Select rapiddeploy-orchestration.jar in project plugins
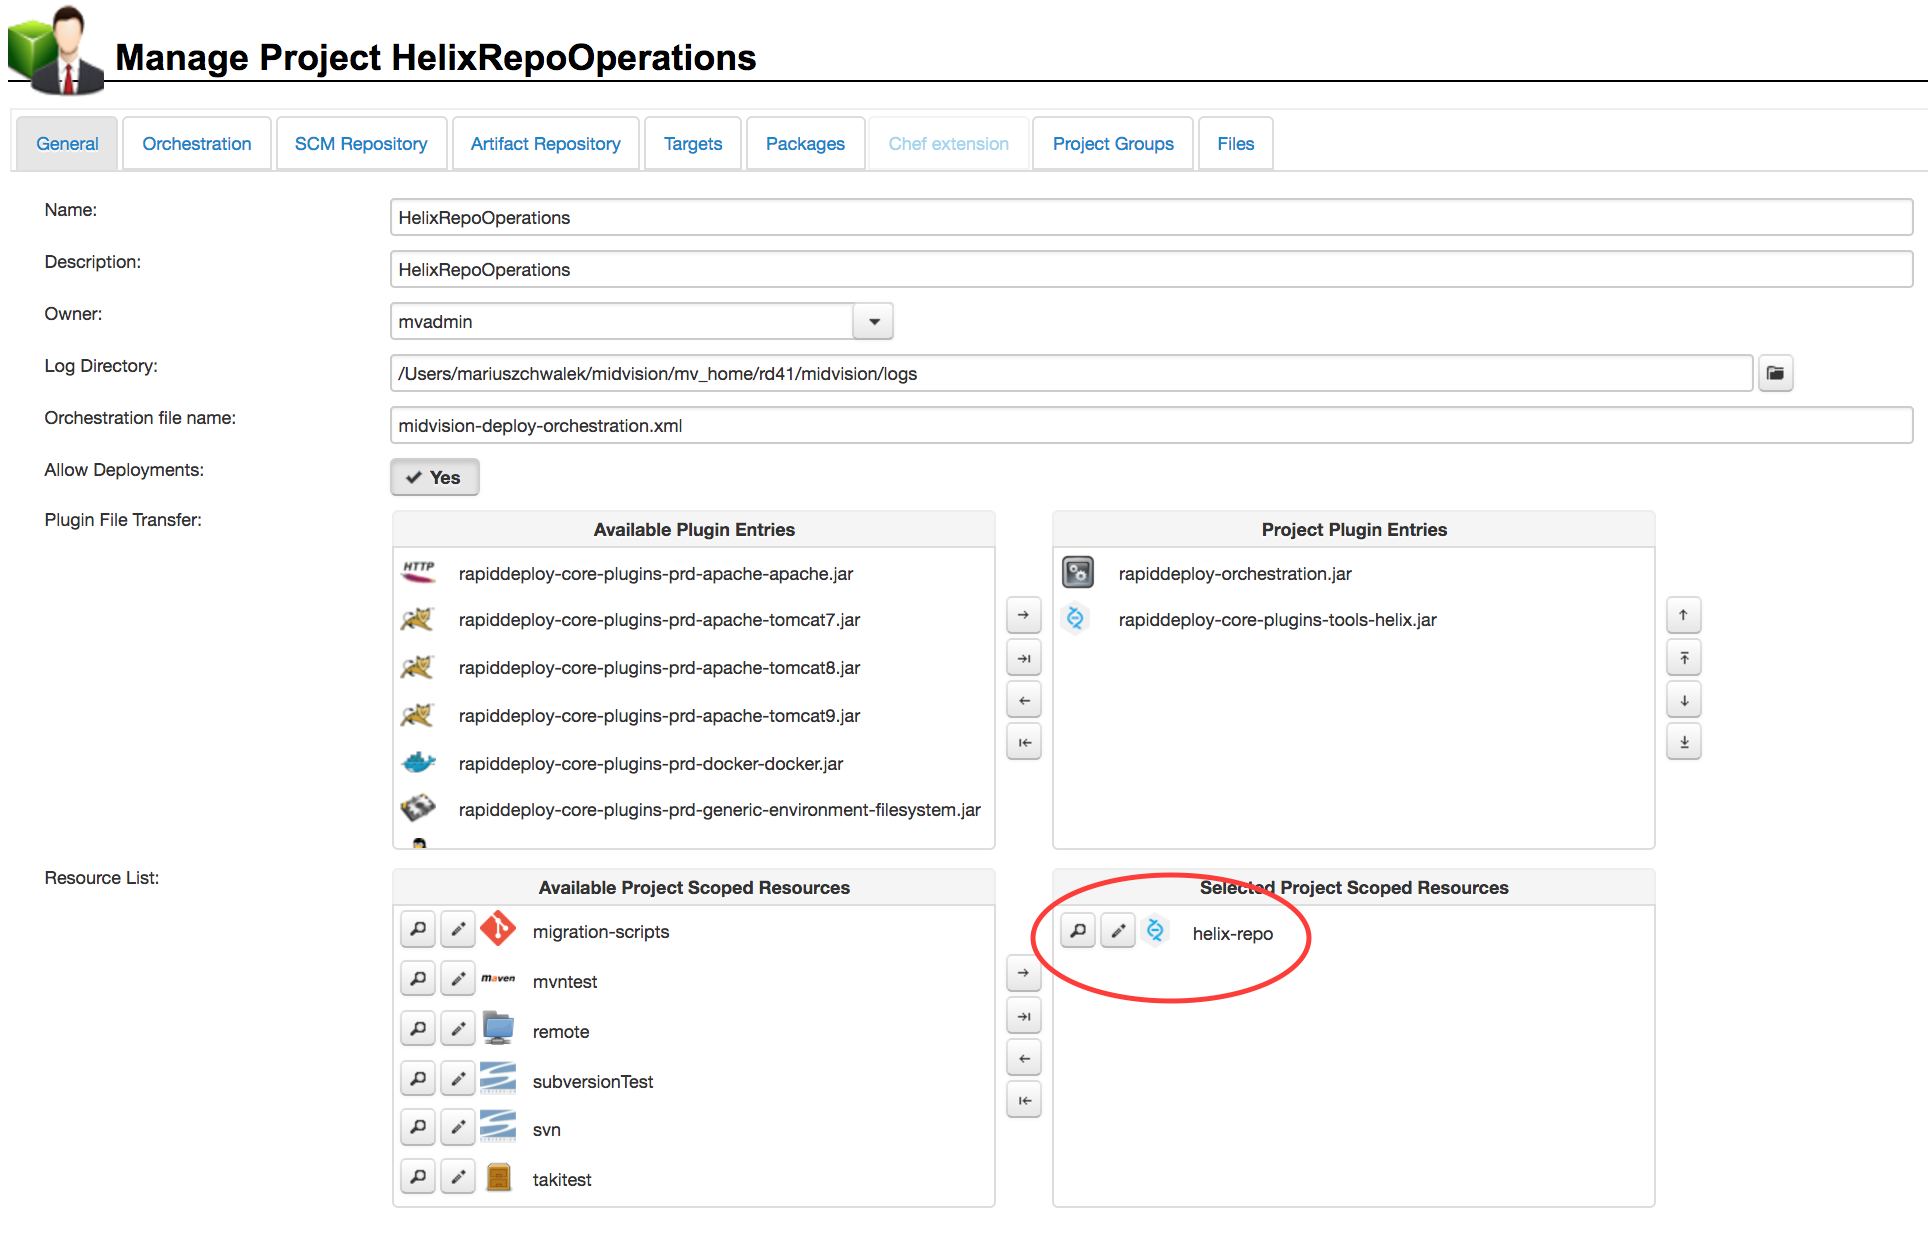 [1354, 573]
